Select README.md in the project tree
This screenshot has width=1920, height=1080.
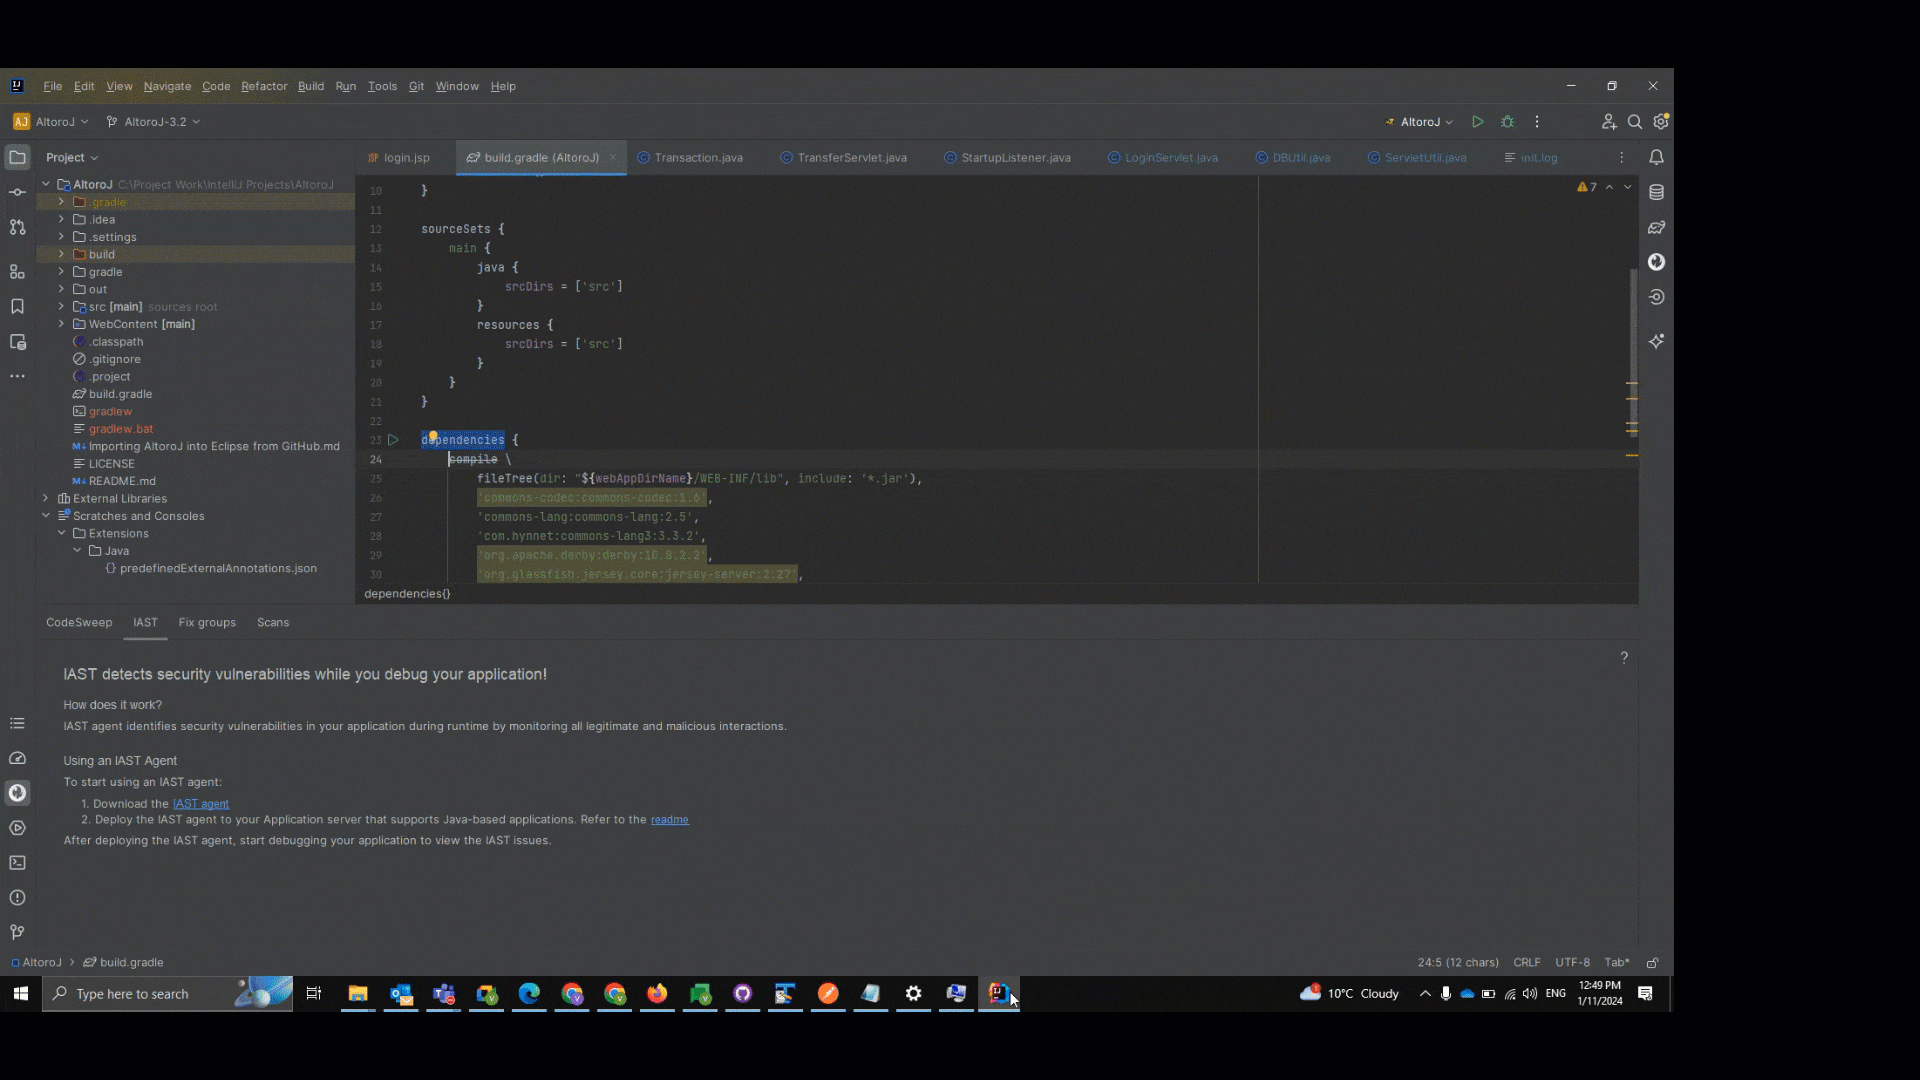click(x=122, y=481)
